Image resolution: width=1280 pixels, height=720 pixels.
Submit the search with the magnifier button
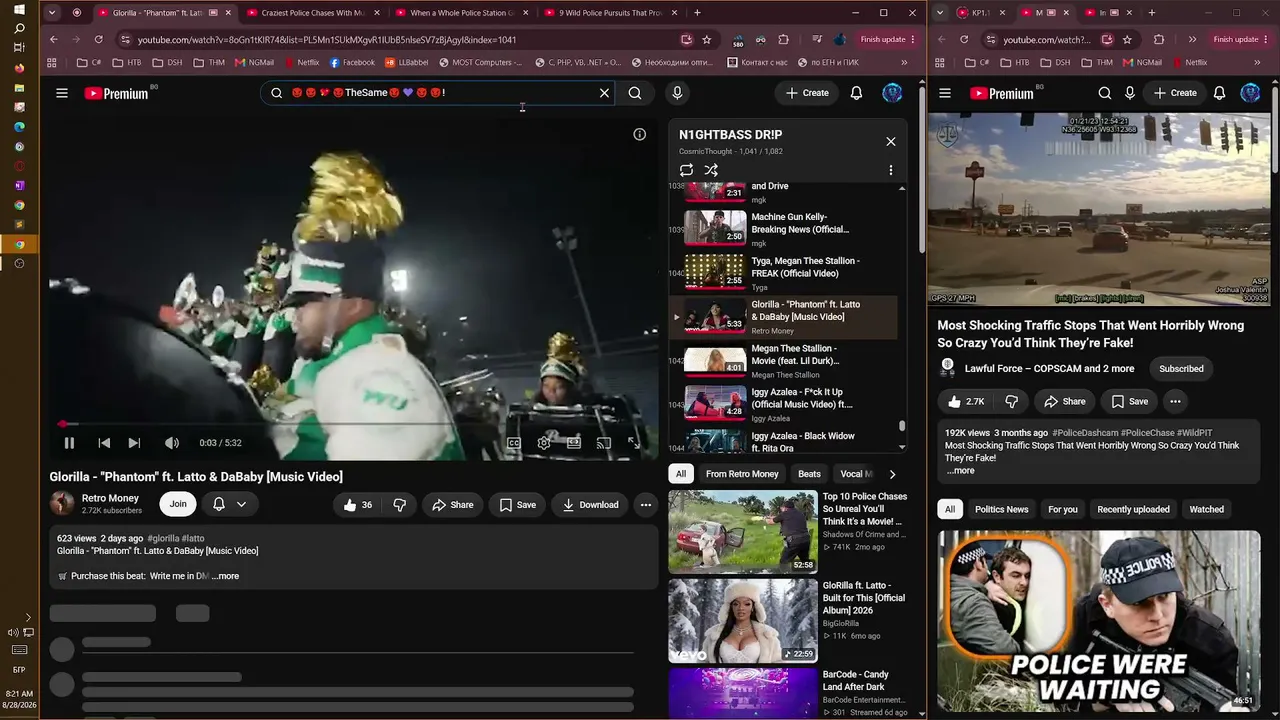pyautogui.click(x=635, y=93)
